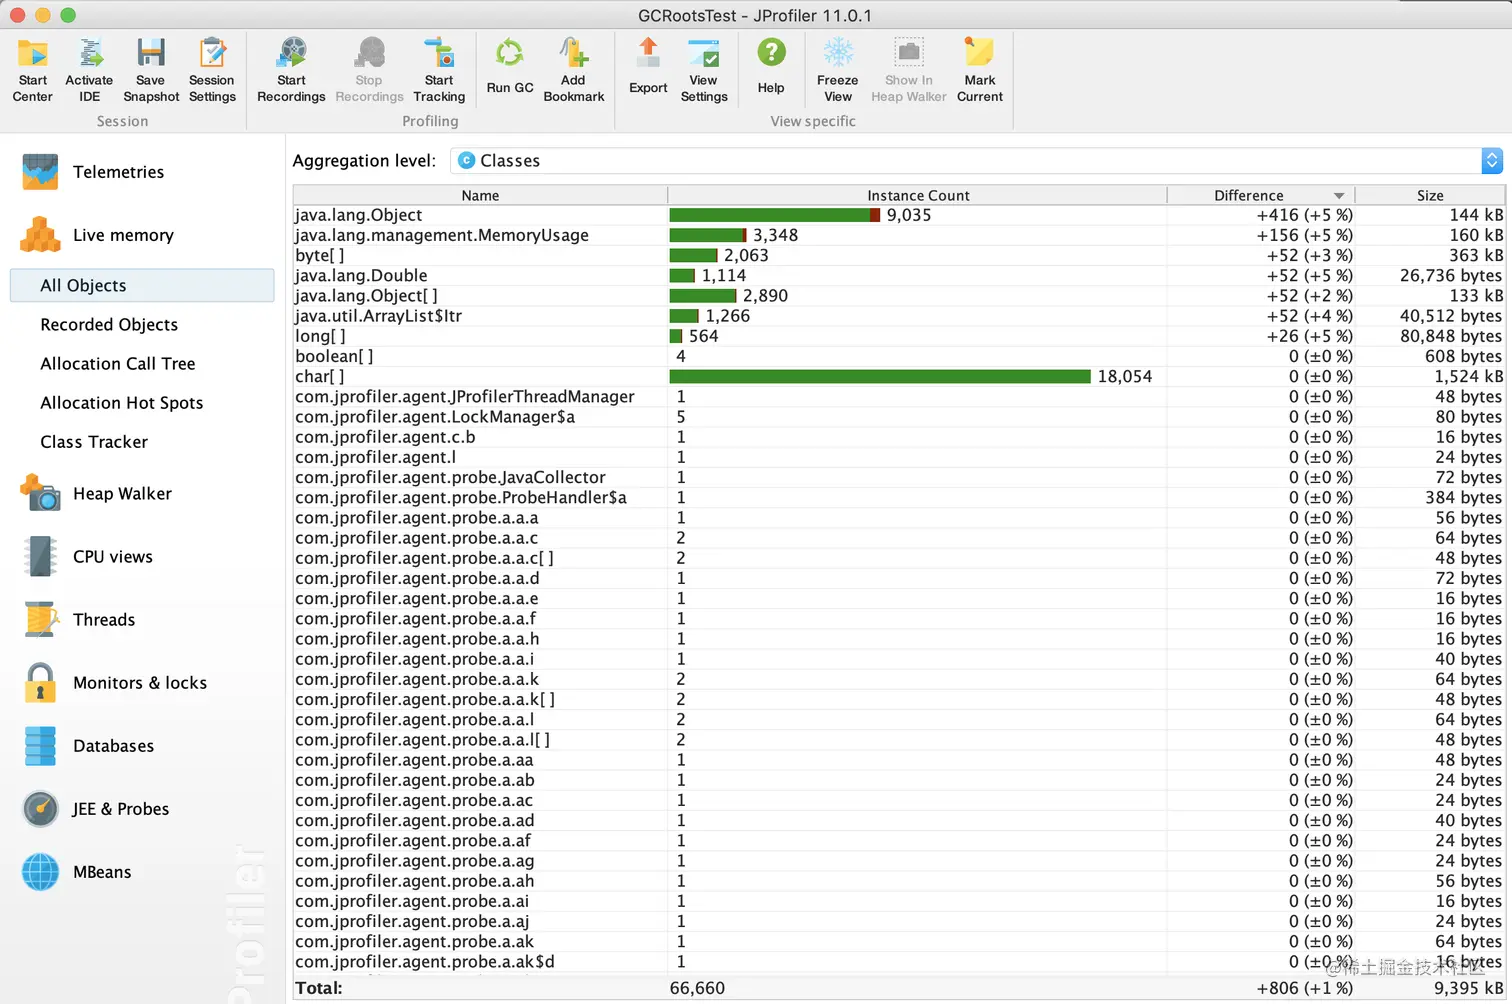Screen dimensions: 1512x1004
Task: Export the current view
Action: point(648,66)
